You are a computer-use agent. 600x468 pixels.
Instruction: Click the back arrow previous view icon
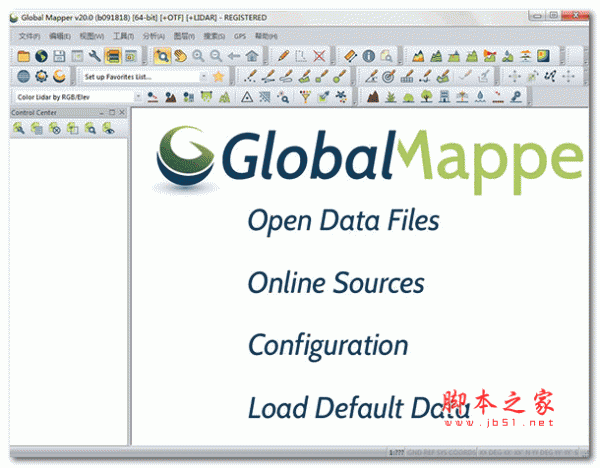pos(234,56)
